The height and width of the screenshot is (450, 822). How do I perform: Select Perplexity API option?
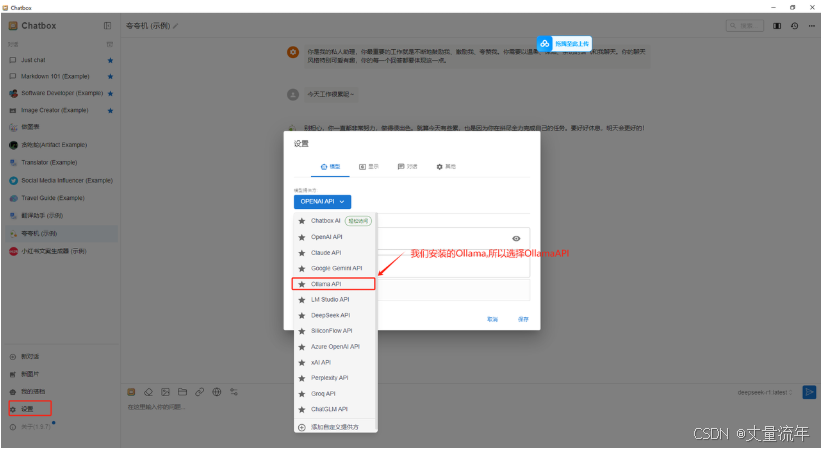click(x=334, y=378)
